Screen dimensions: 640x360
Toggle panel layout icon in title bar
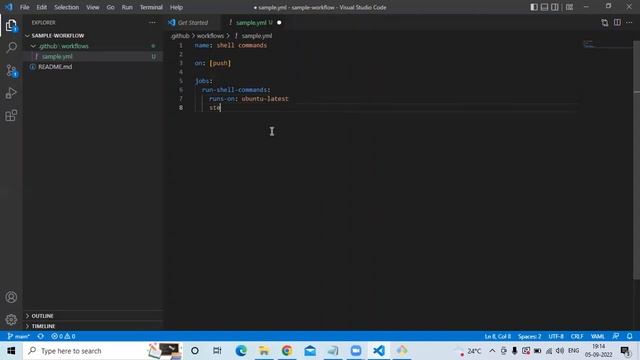pos(544,7)
